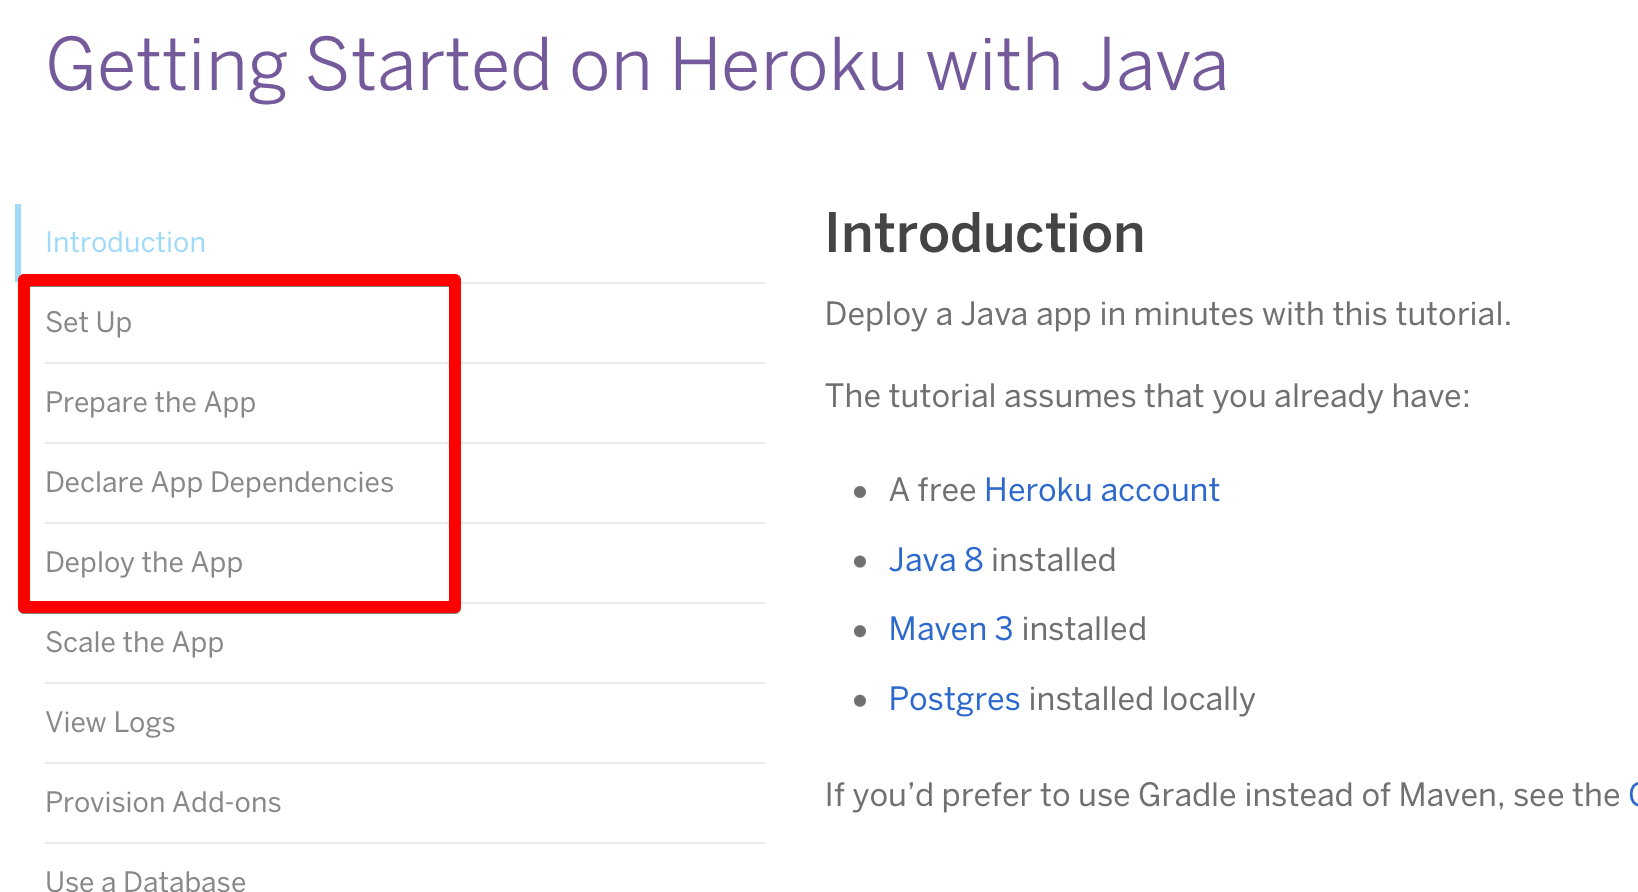Open Declare App Dependencies section
This screenshot has height=892, width=1638.
tap(220, 482)
